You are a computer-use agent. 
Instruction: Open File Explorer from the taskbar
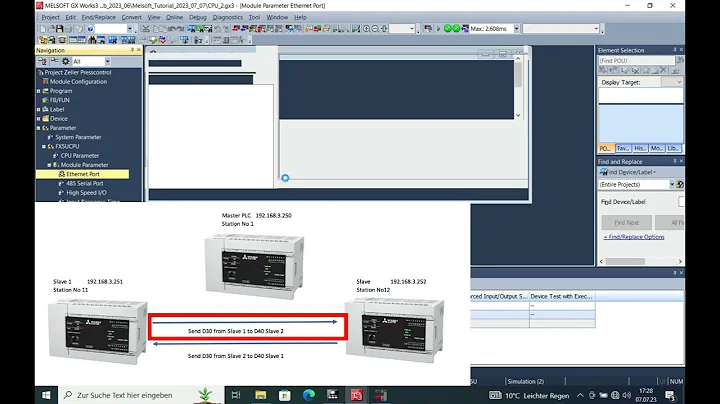(x=260, y=395)
